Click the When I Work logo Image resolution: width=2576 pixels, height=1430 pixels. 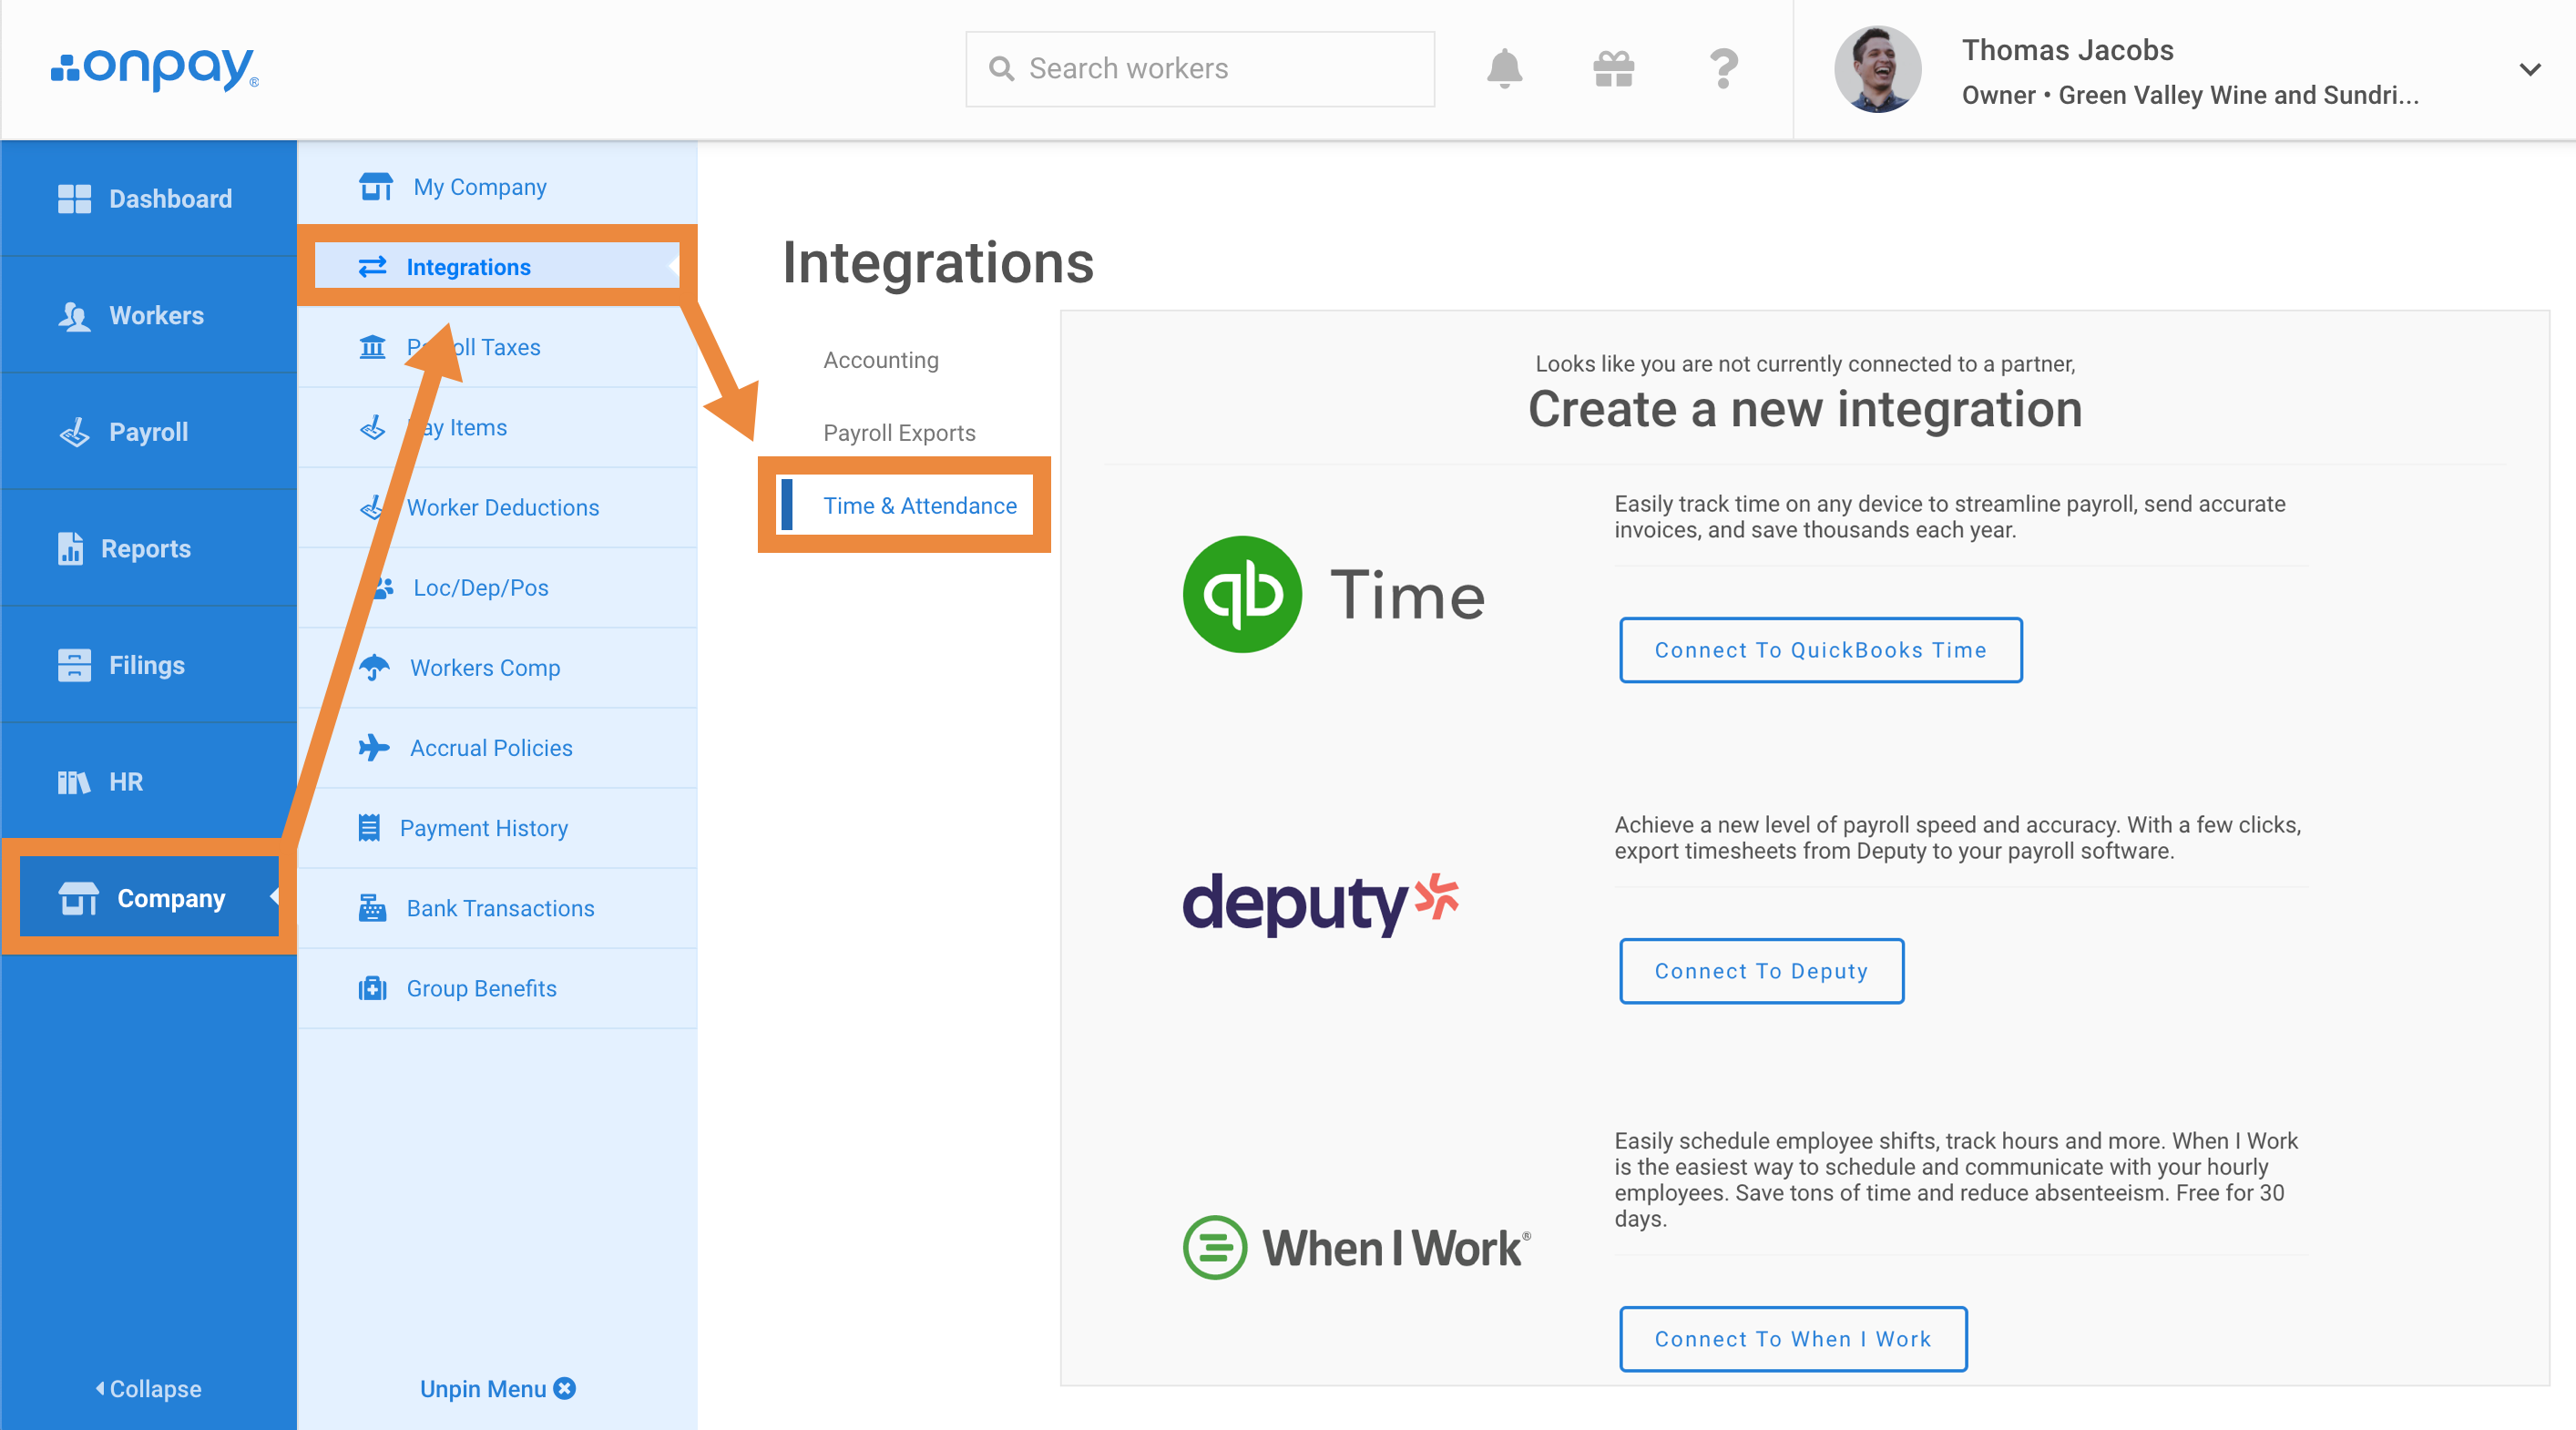coord(1356,1247)
